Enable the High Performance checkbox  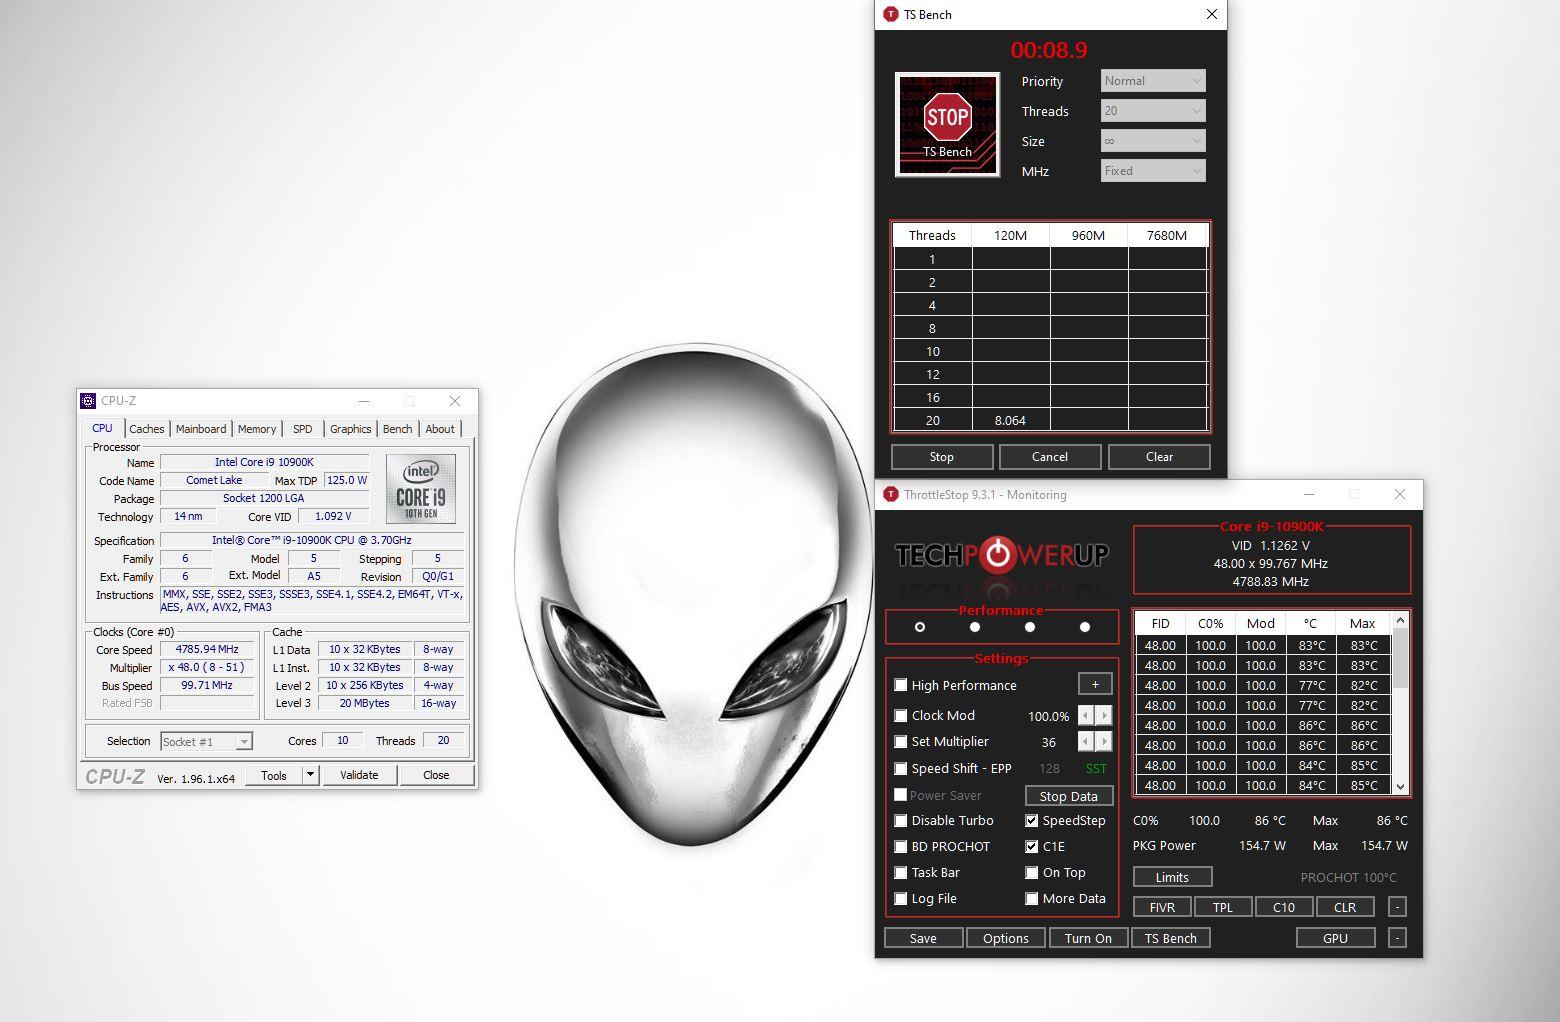coord(901,685)
